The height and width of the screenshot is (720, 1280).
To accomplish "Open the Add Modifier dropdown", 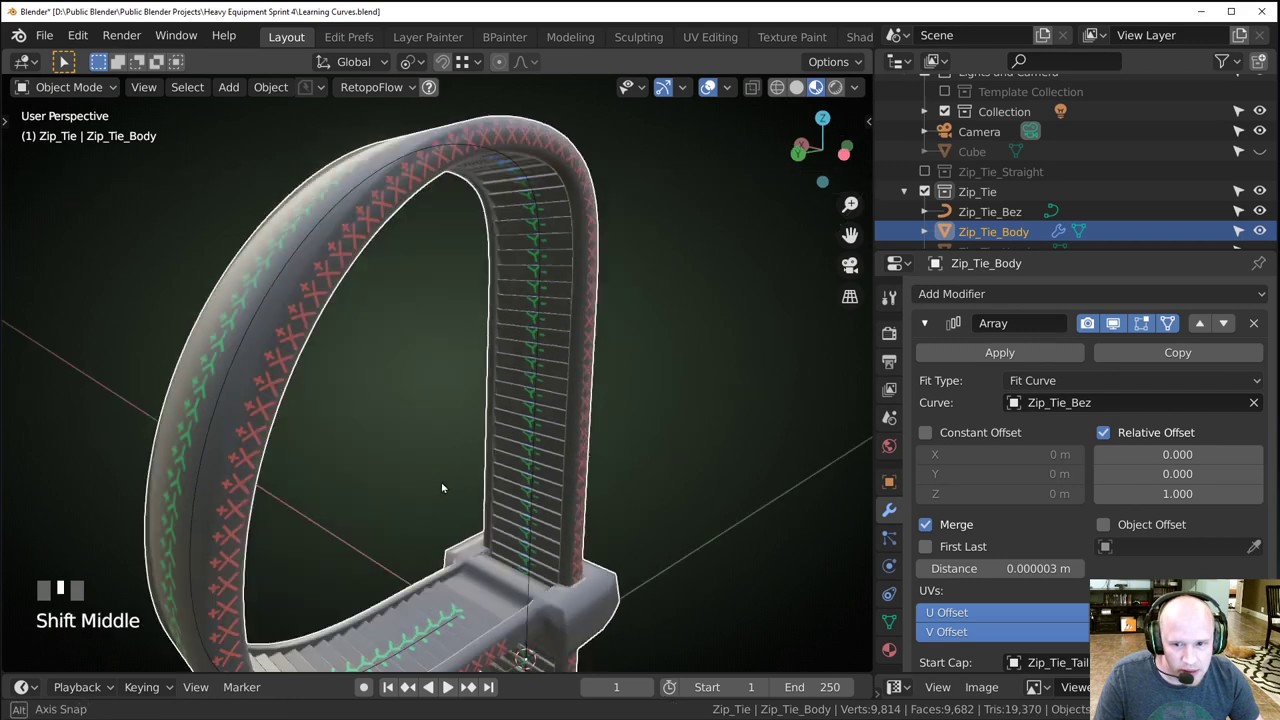I will point(1090,294).
